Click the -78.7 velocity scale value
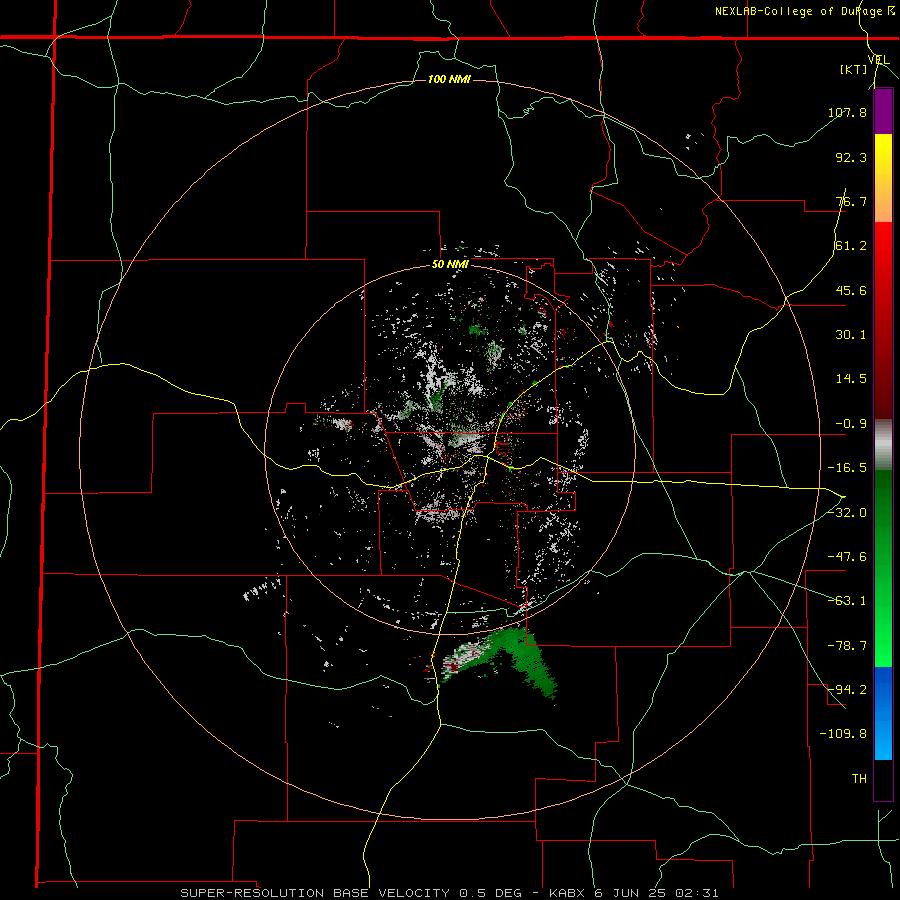The height and width of the screenshot is (900, 900). coord(847,646)
